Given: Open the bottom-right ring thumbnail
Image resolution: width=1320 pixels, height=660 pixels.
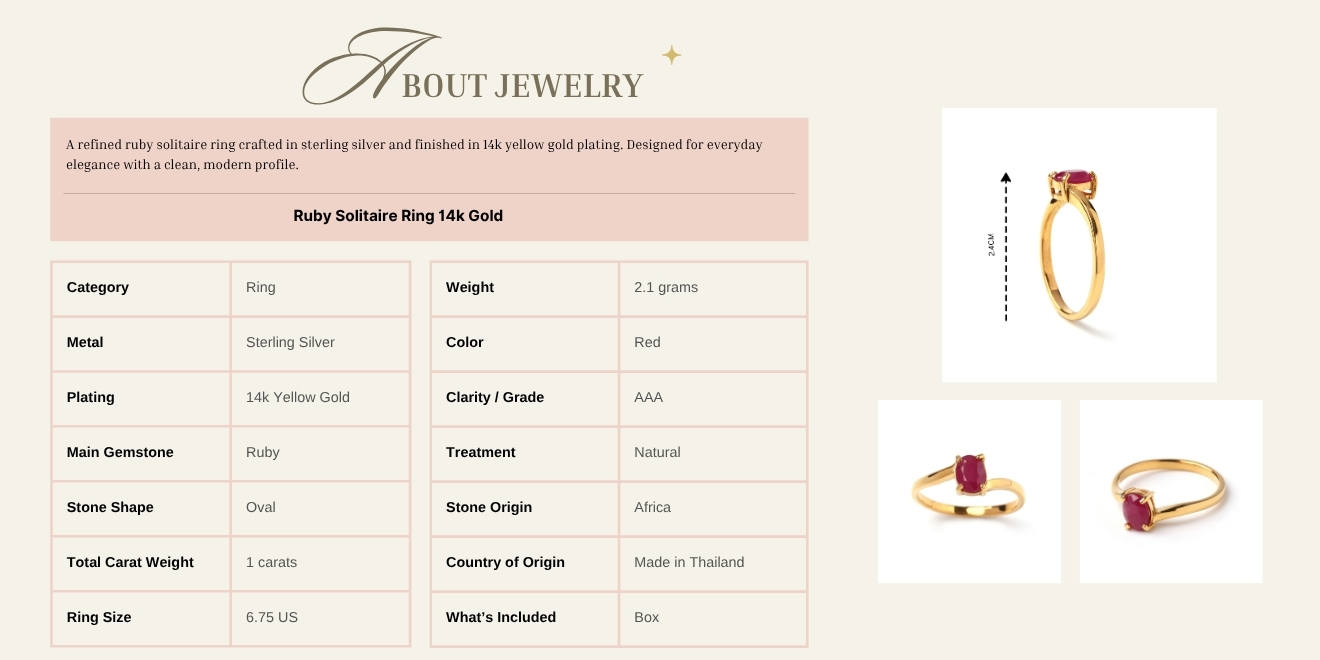Looking at the screenshot, I should pos(1171,491).
